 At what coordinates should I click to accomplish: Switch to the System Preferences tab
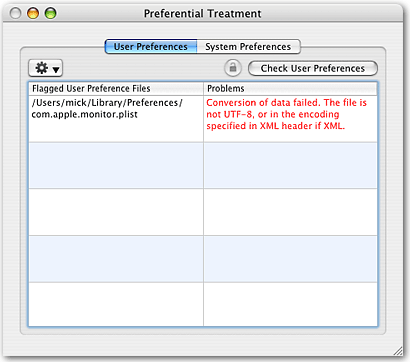coord(248,47)
